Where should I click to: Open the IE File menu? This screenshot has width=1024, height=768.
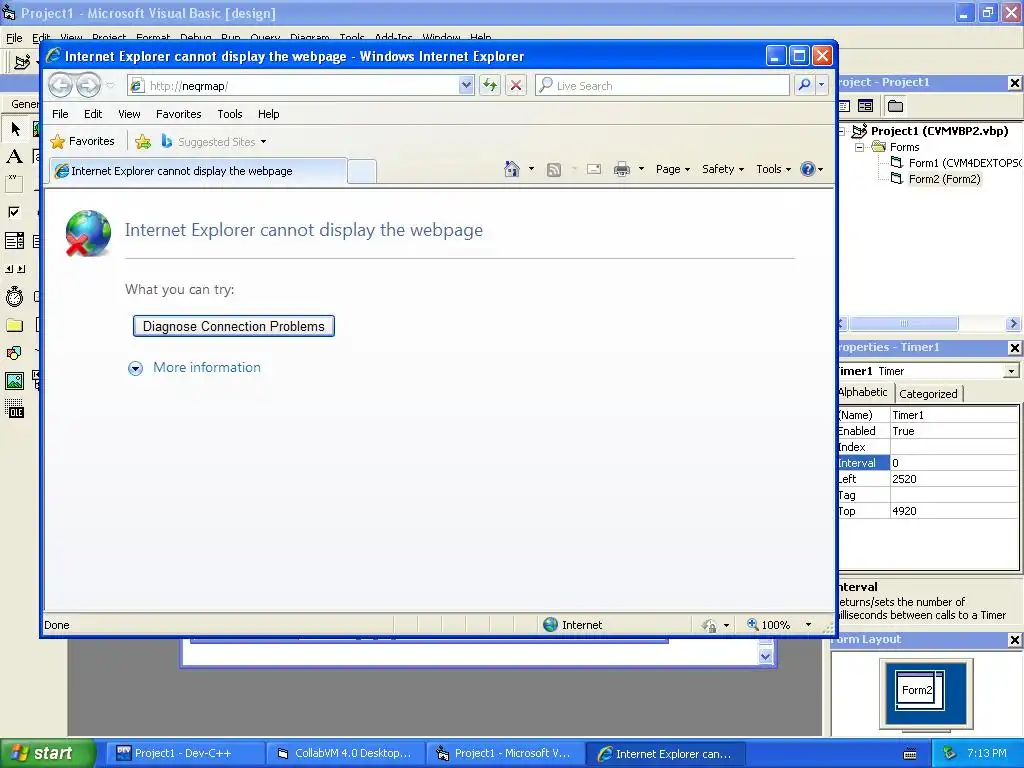pos(60,114)
